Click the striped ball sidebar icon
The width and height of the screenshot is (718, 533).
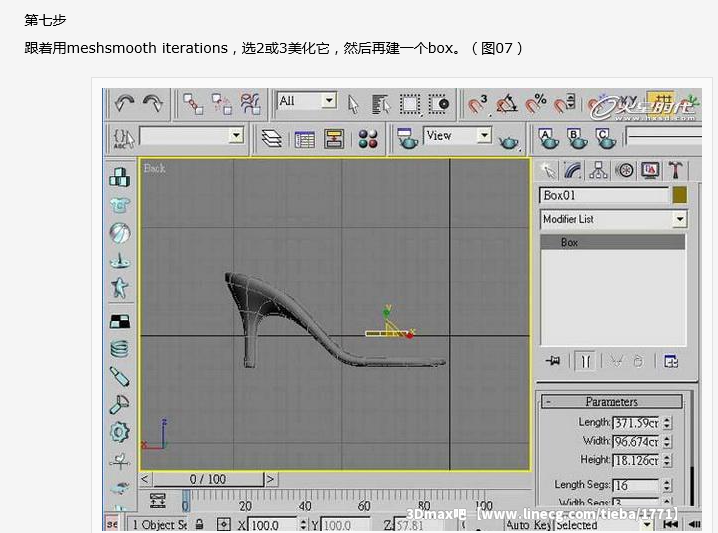click(120, 233)
